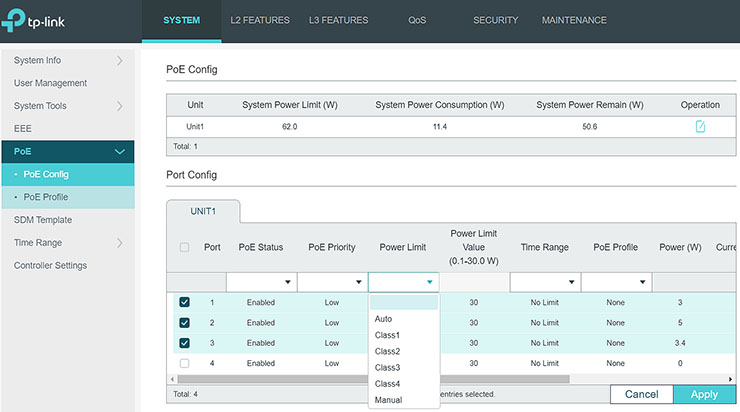Check the port 4 checkbox

[185, 363]
